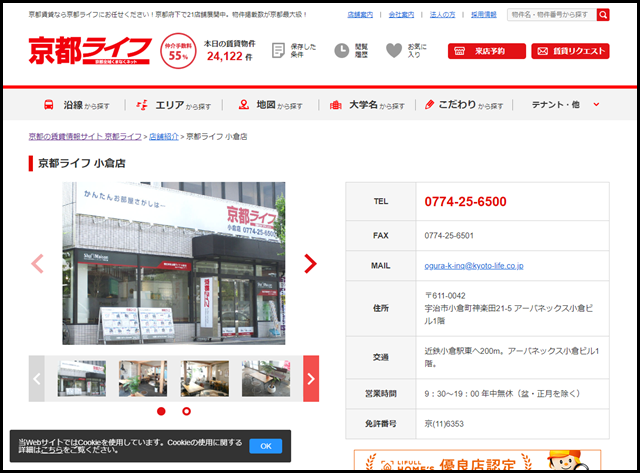
Task: Click thumbnail strip previous arrow
Action: 36,379
